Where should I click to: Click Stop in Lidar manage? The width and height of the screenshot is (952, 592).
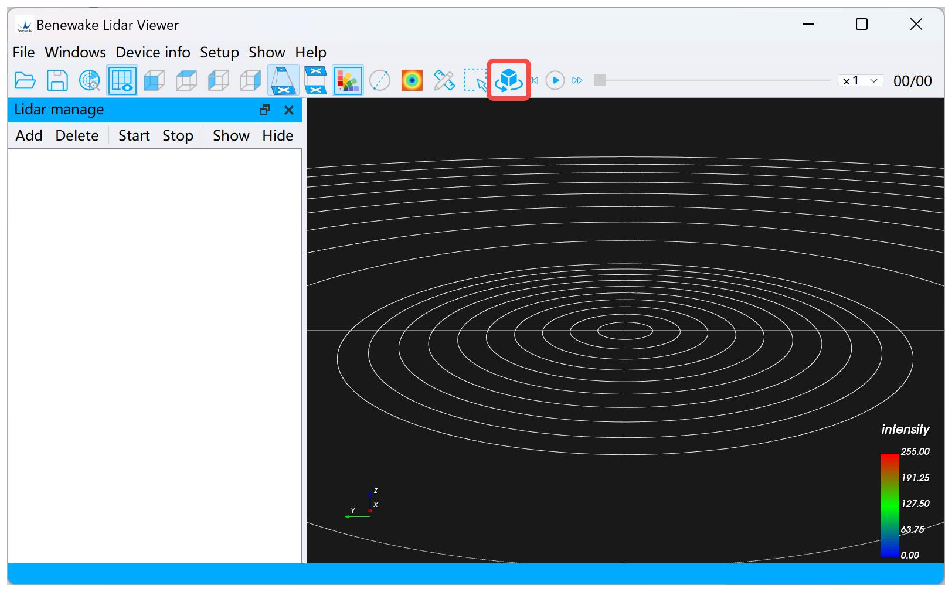pos(178,135)
